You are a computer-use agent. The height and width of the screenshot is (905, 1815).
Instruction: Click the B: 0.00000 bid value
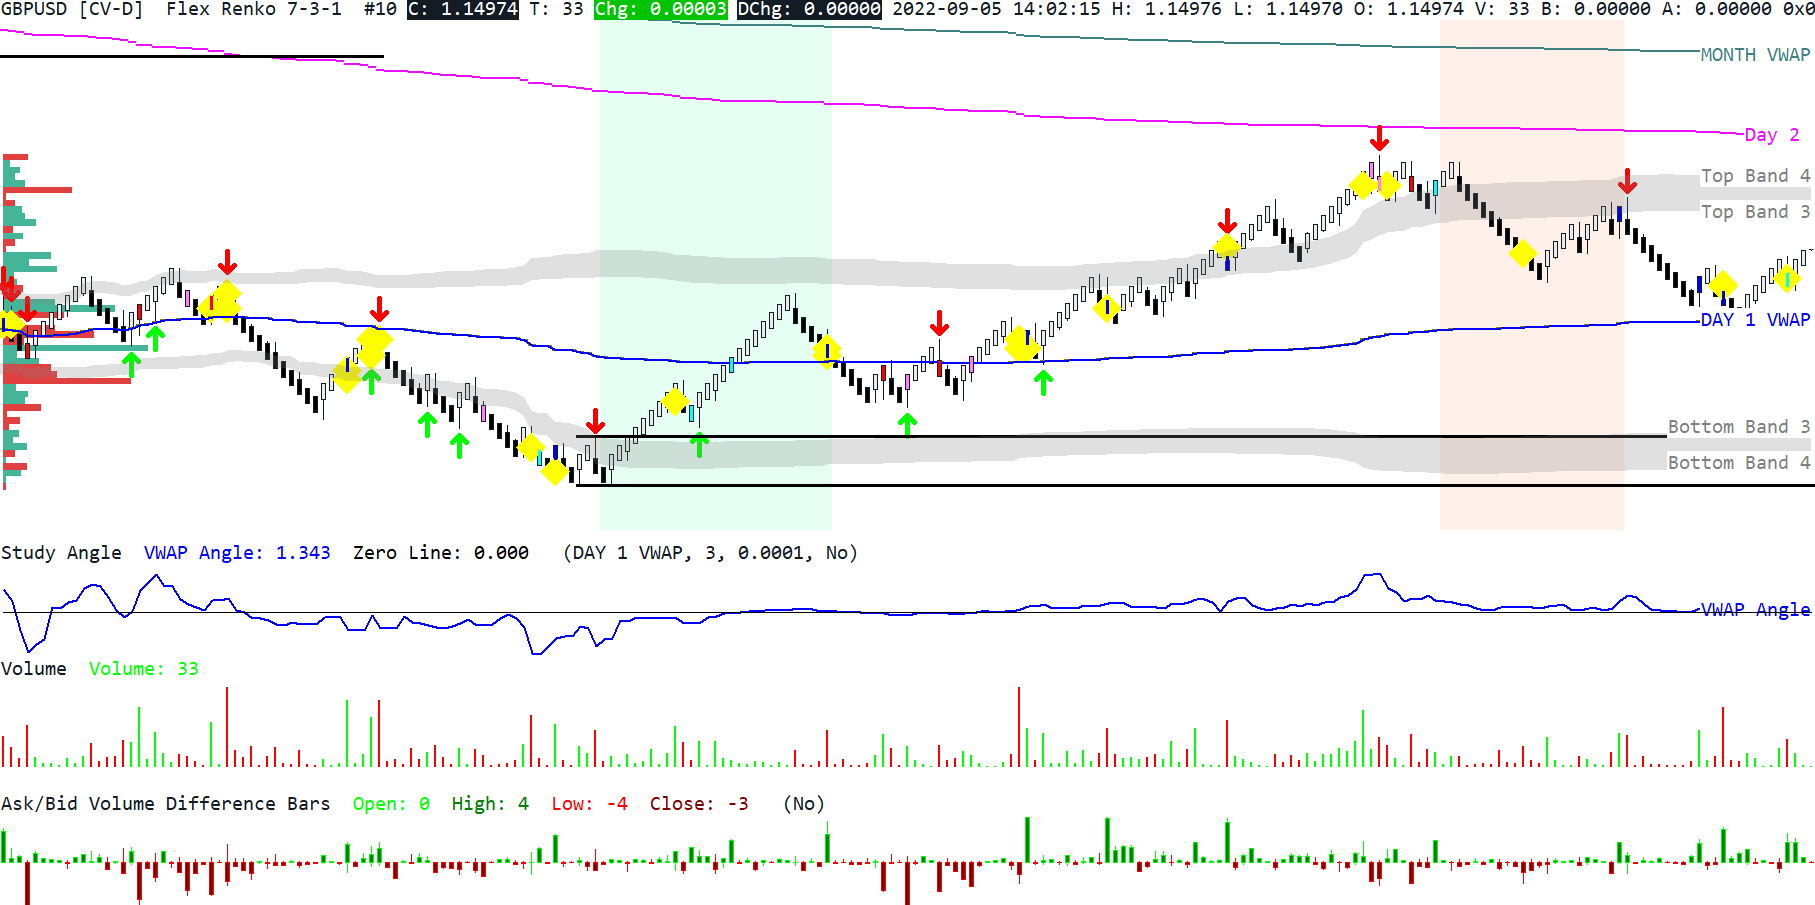click(1596, 9)
